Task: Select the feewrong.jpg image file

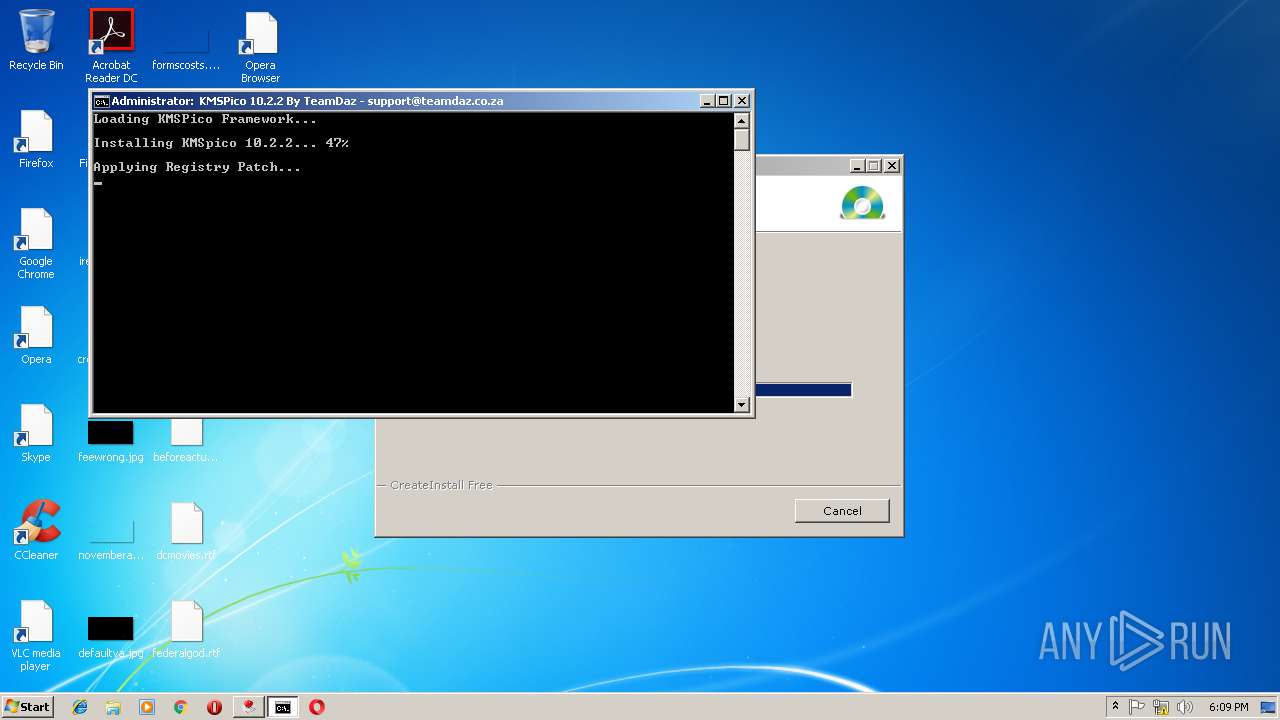Action: coord(110,441)
